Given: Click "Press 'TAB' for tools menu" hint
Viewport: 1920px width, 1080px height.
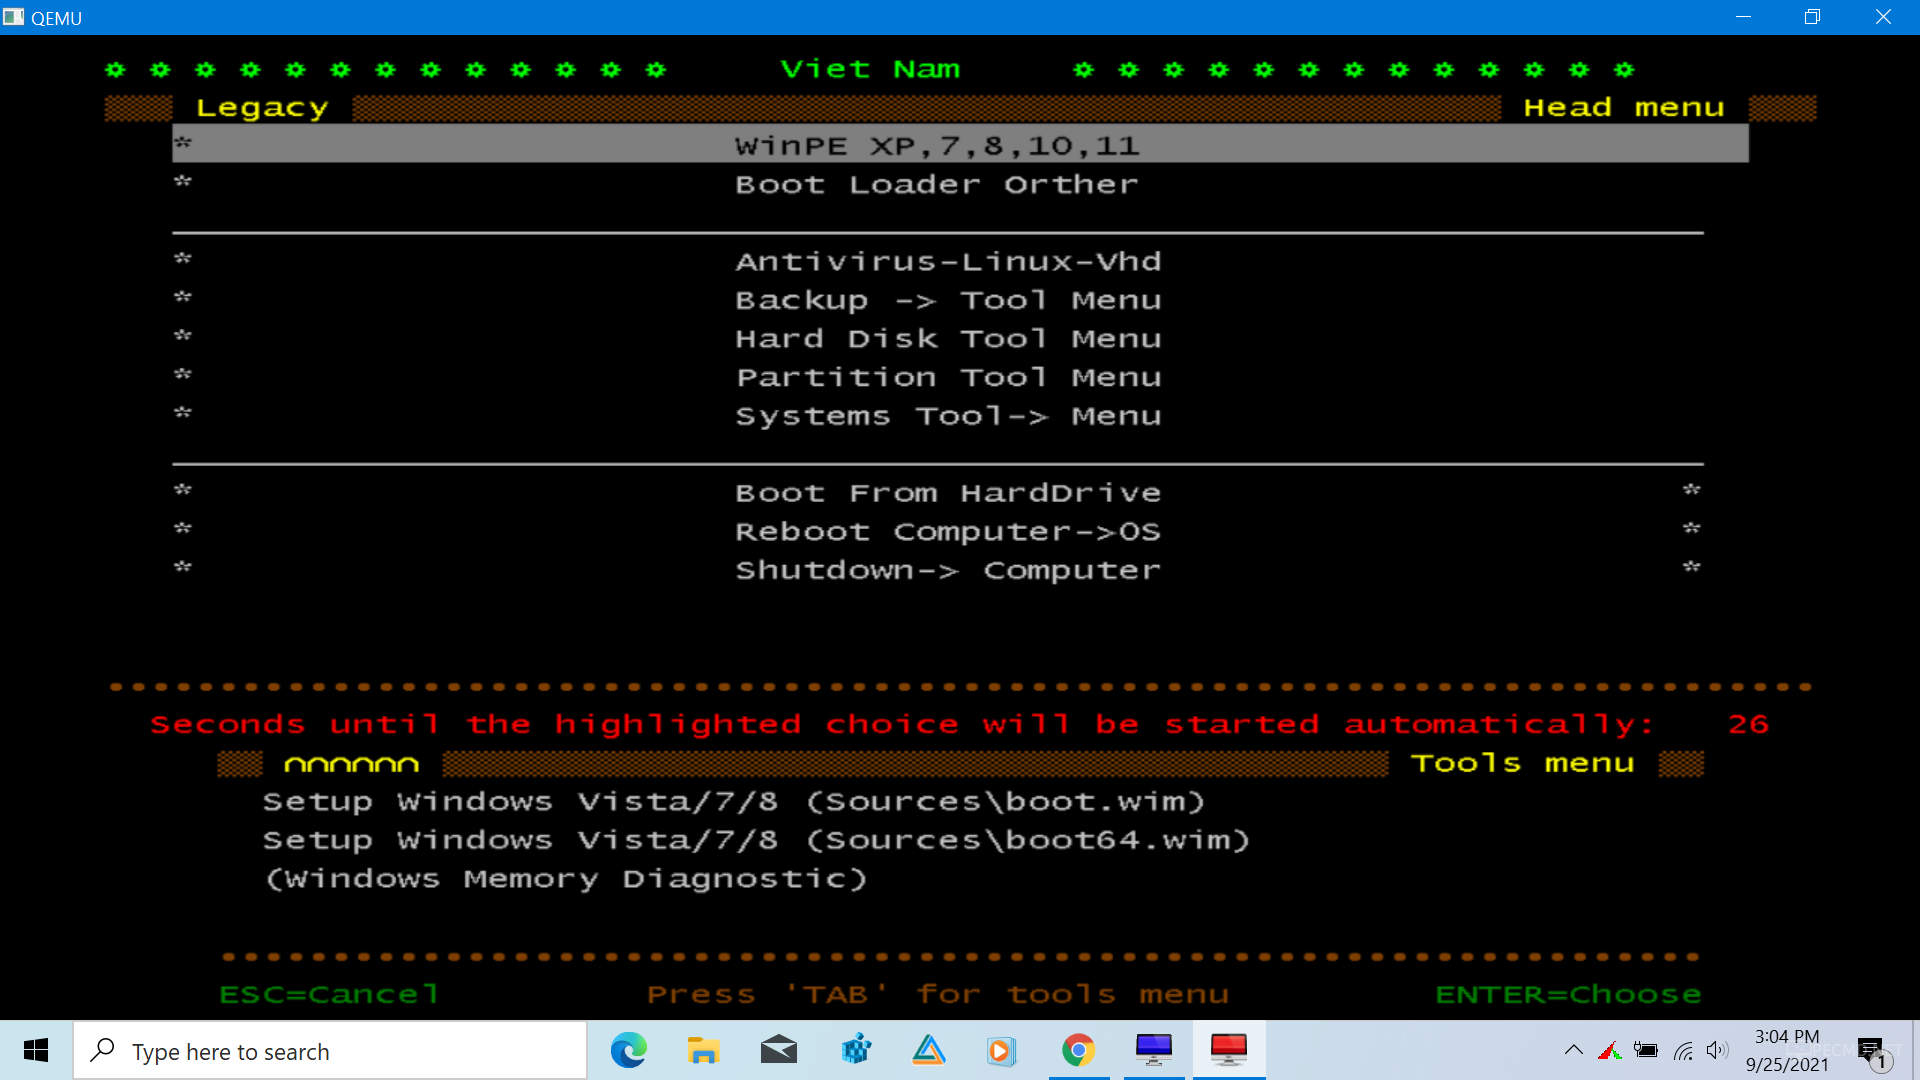Looking at the screenshot, I should 938,995.
